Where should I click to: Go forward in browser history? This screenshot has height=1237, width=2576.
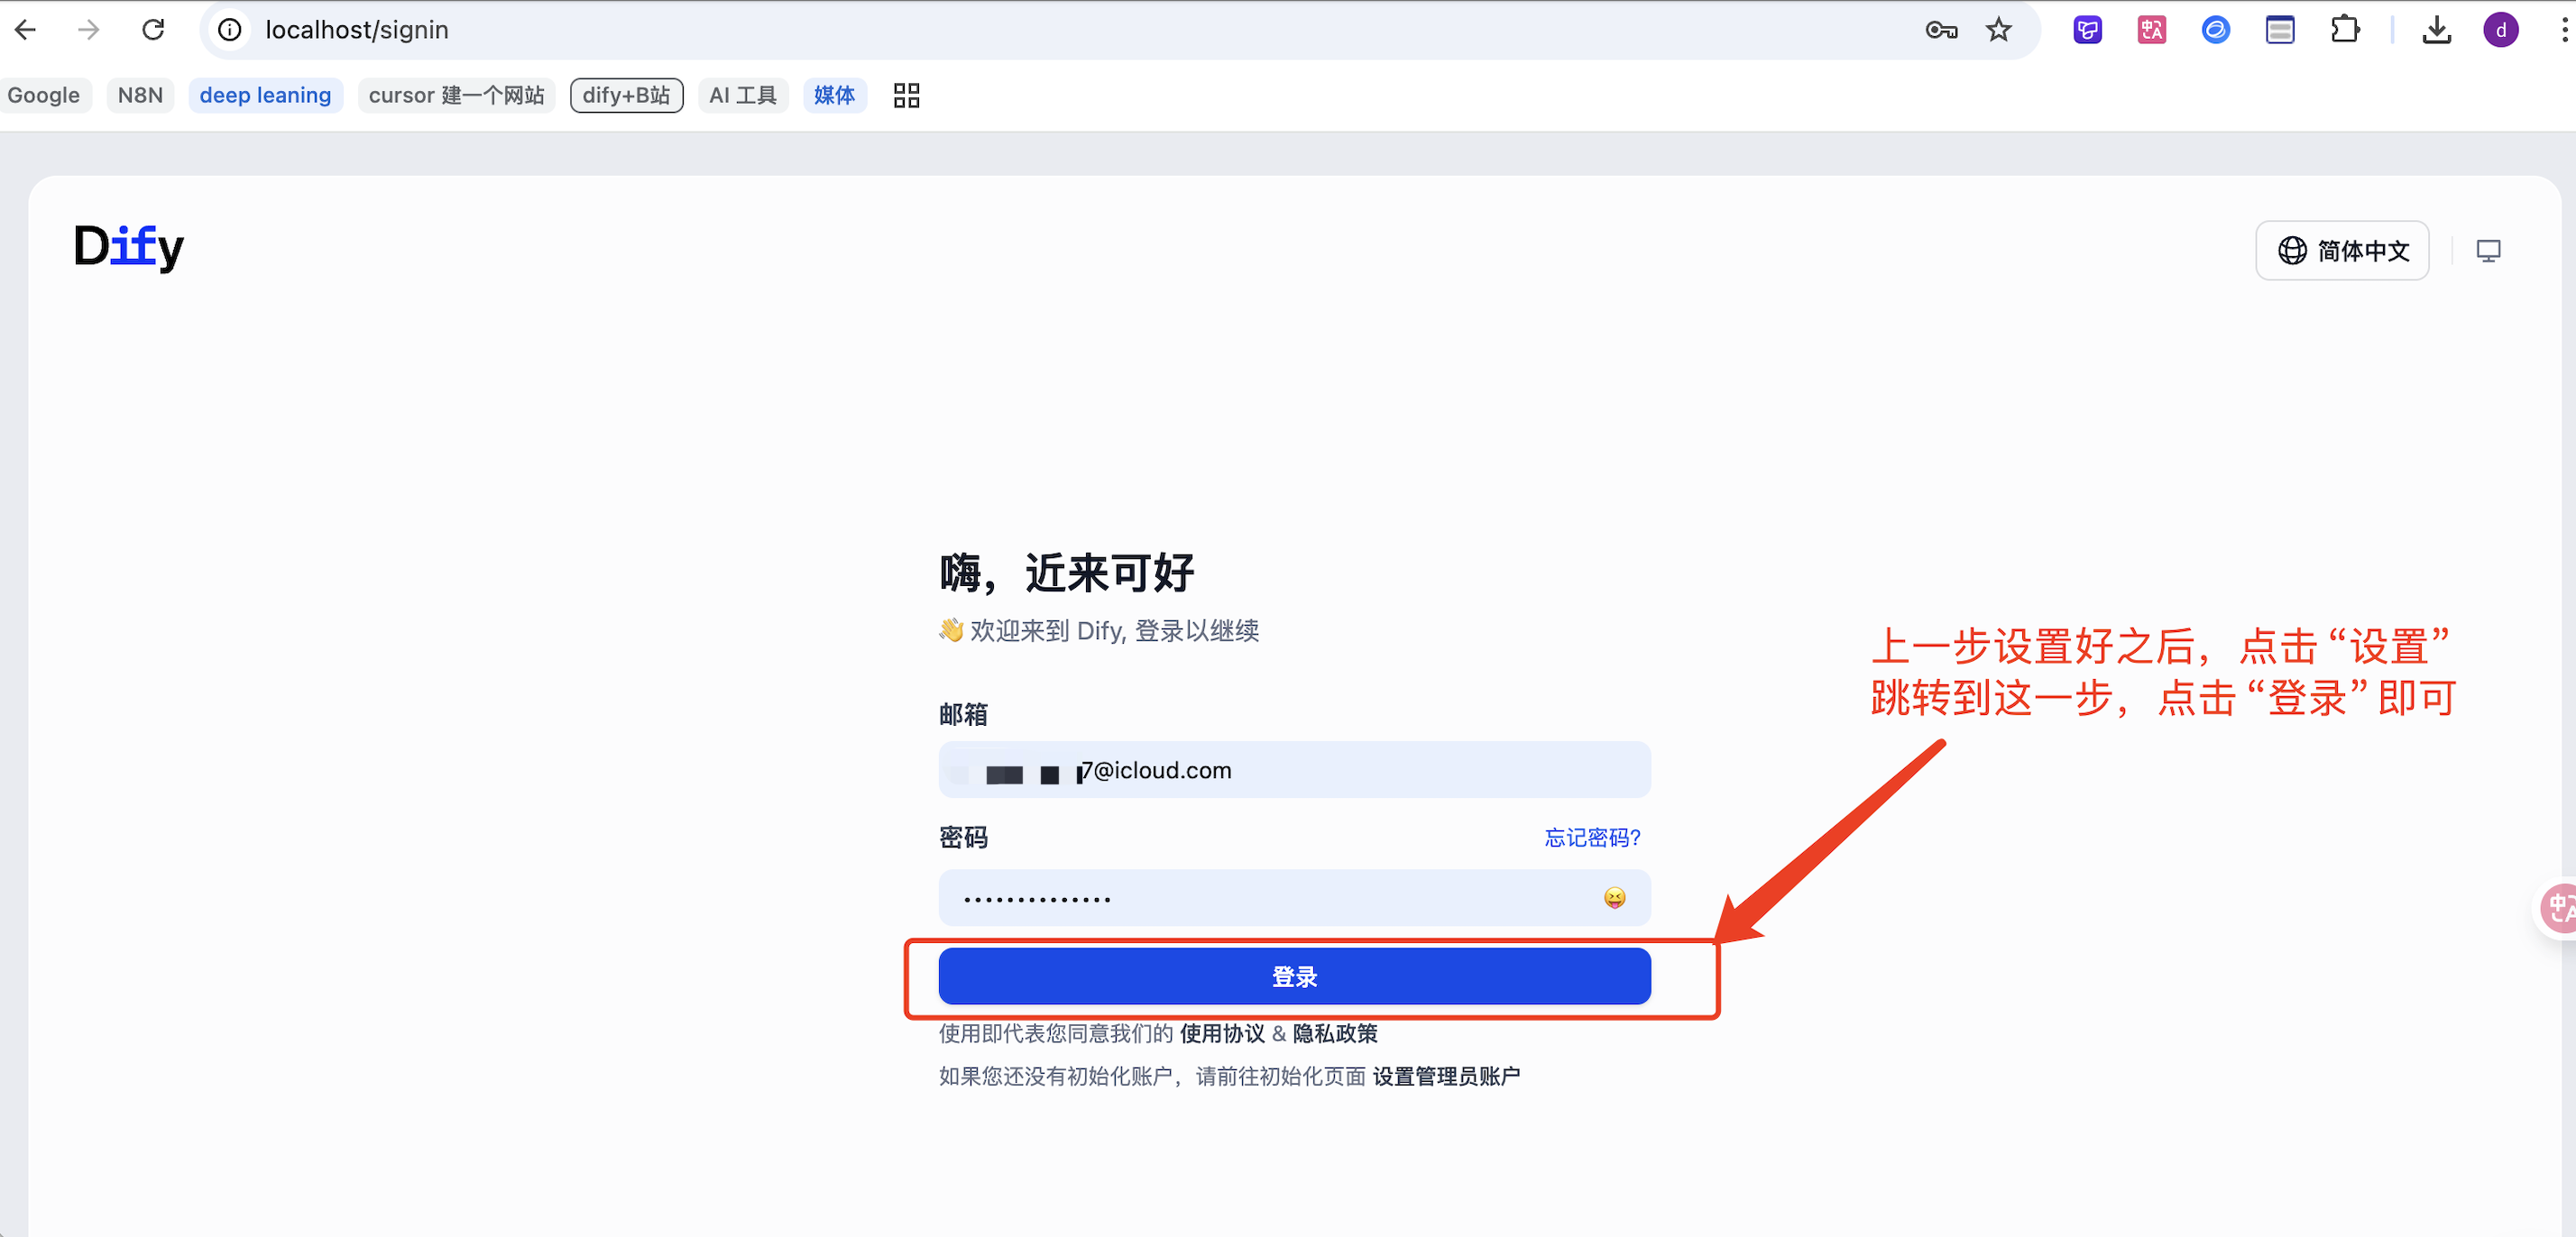coord(89,30)
